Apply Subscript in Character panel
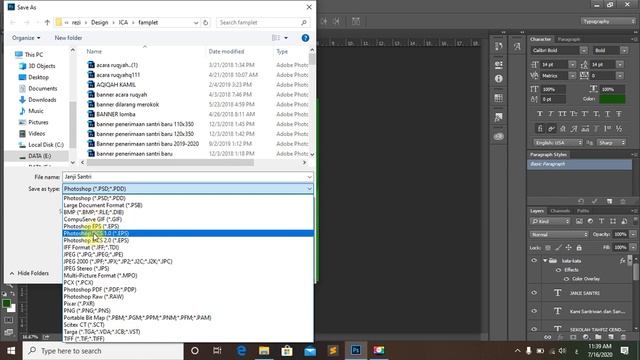This screenshot has height=360, width=640. [596, 114]
